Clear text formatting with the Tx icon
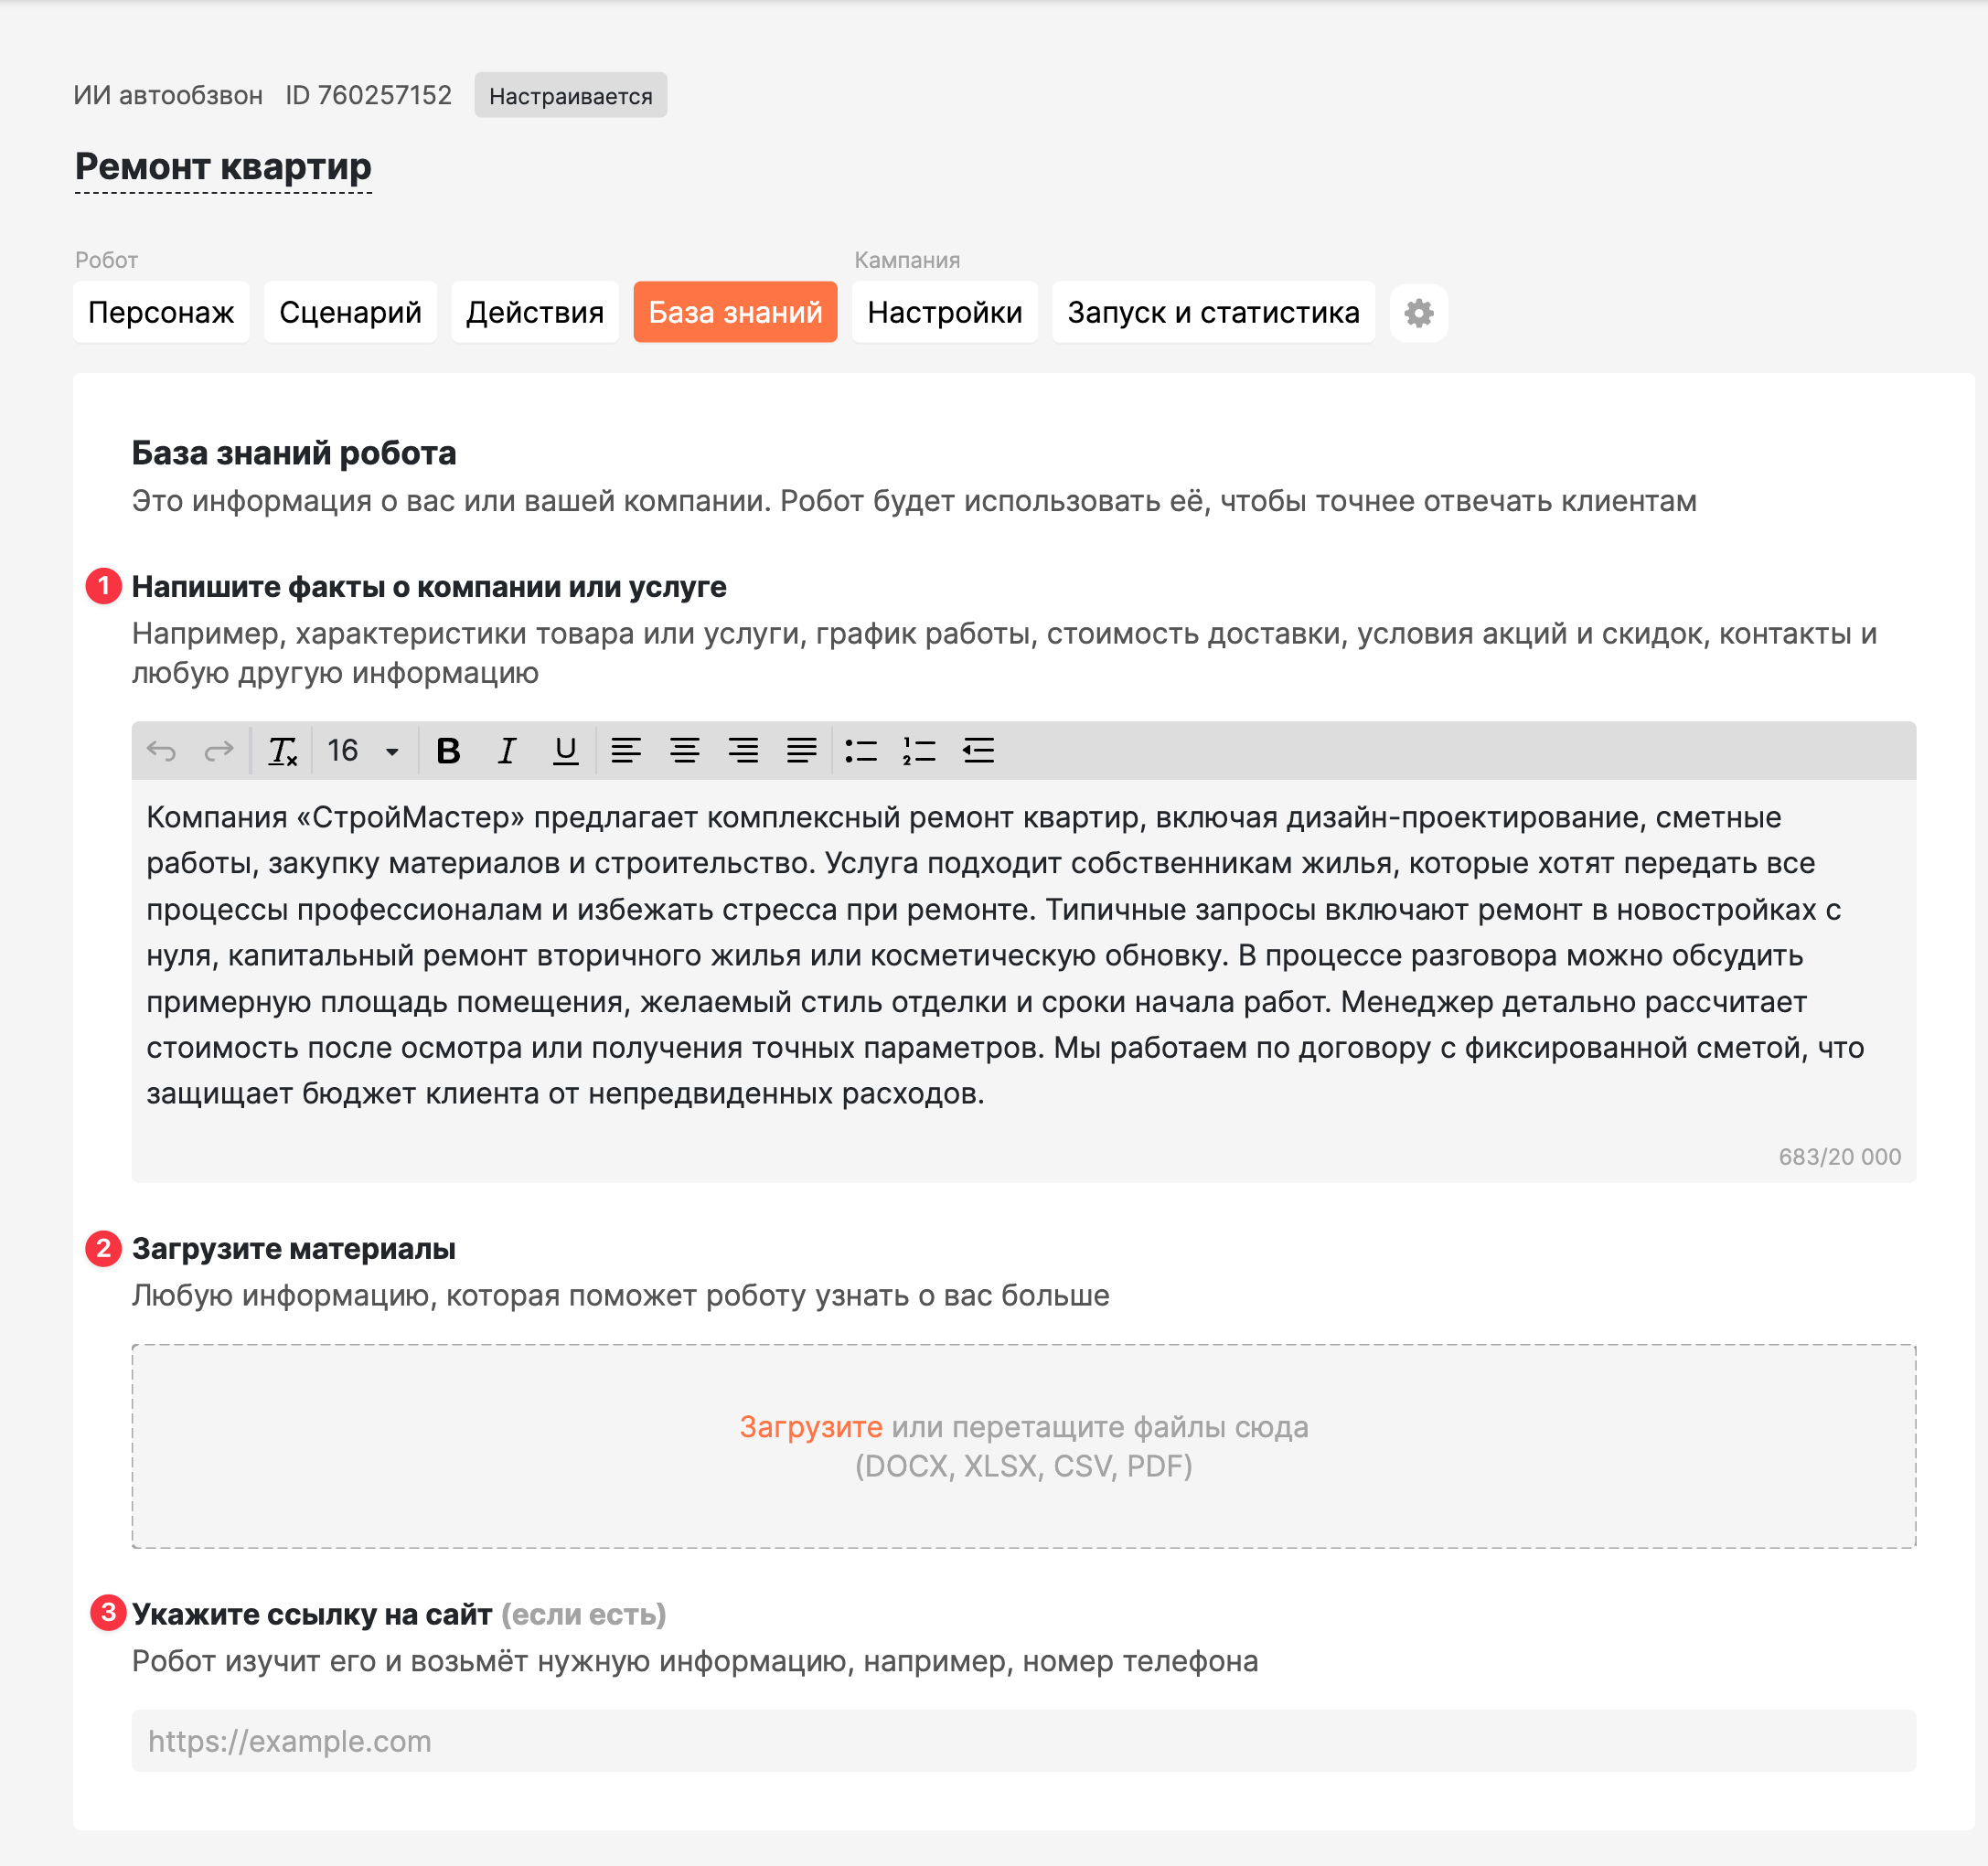 tap(283, 751)
